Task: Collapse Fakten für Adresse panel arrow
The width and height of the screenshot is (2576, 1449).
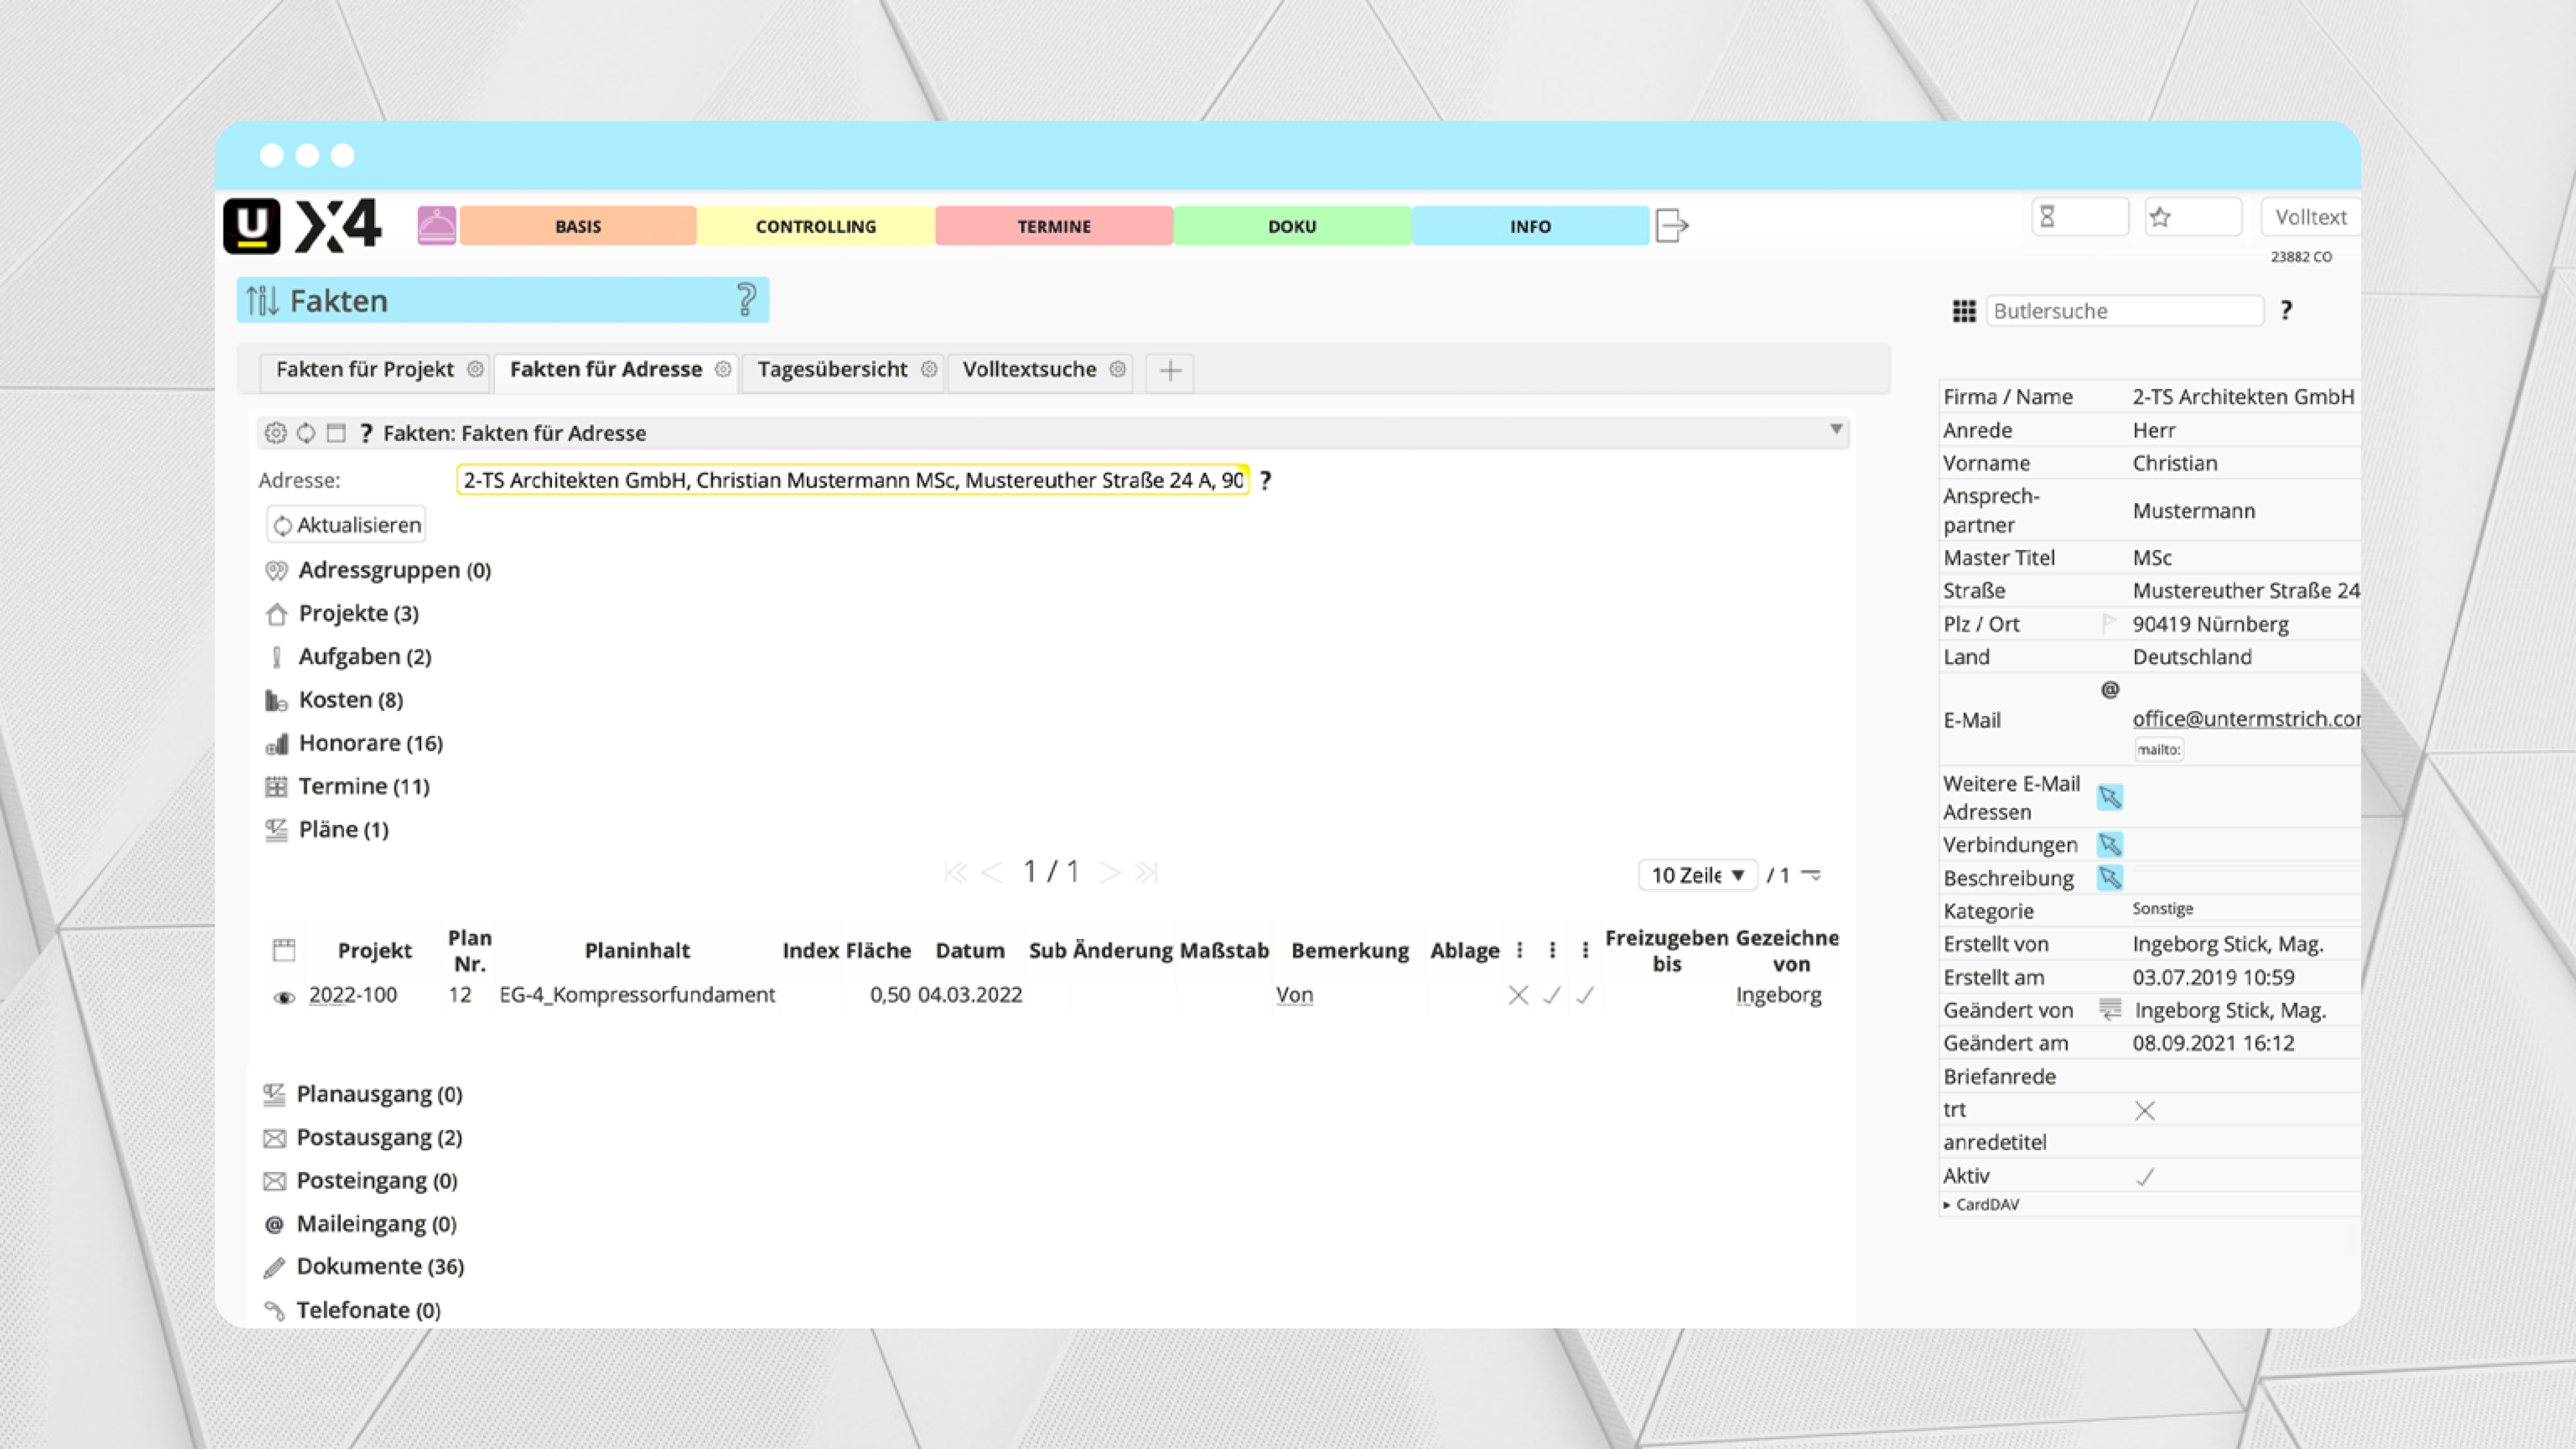Action: [1836, 430]
